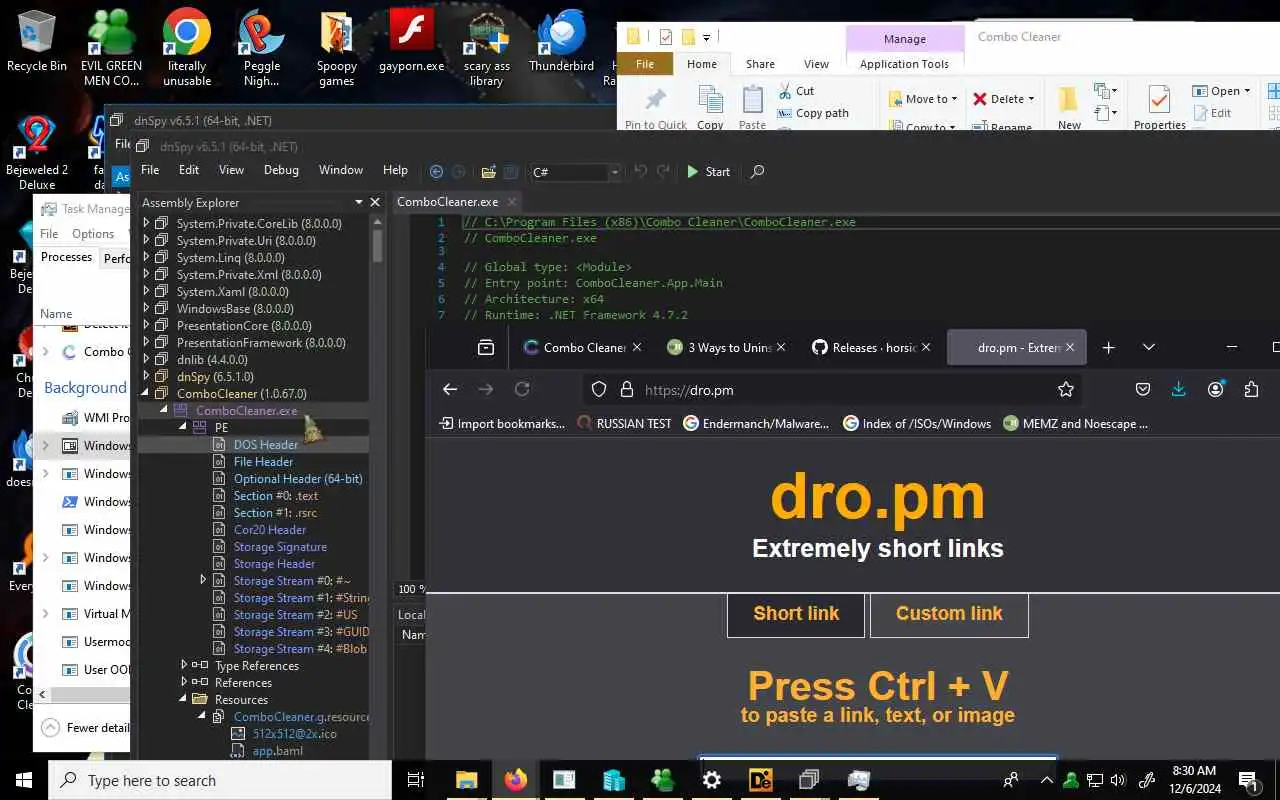Click the volume speaker tray icon

click(x=1118, y=780)
